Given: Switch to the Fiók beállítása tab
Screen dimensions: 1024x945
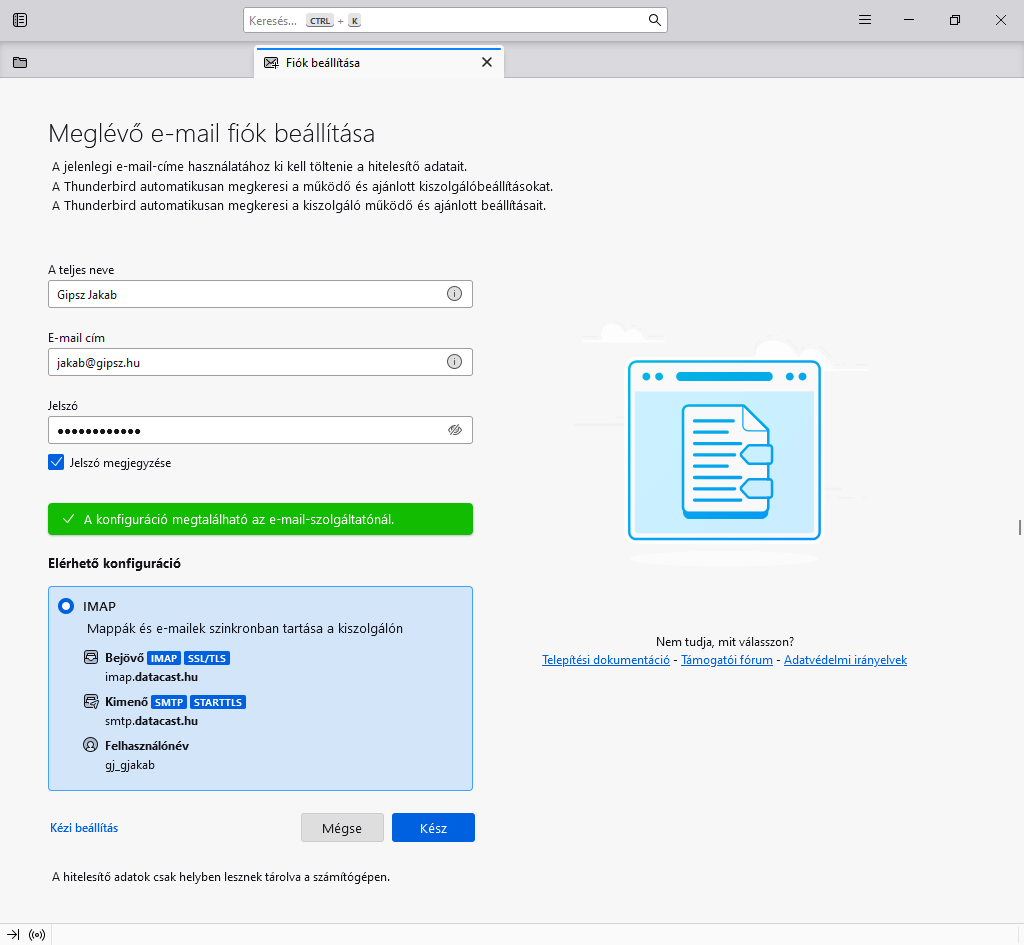Looking at the screenshot, I should point(378,63).
